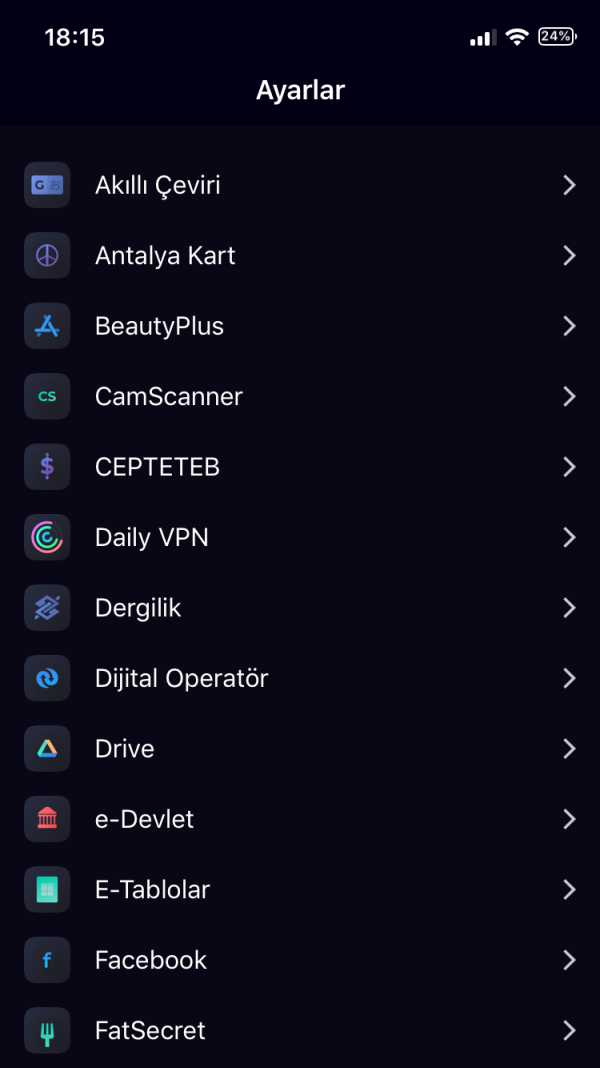Tap the e-Devlet building icon
The width and height of the screenshot is (600, 1068).
(47, 819)
